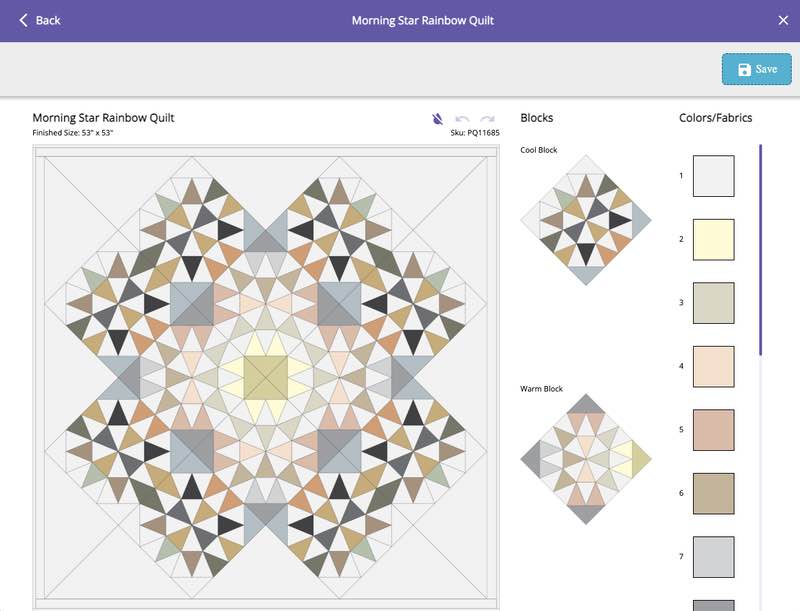Choose fabric swatch 3 (light sage)
This screenshot has width=800, height=611.
point(713,303)
